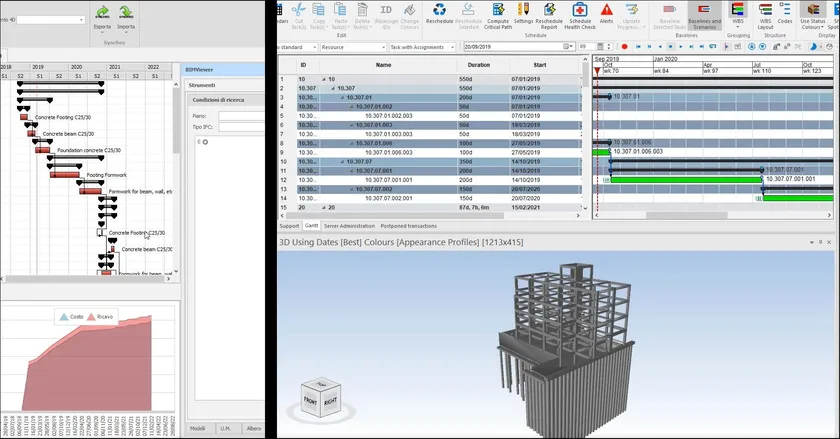Open the Schedule Health Check
The height and width of the screenshot is (439, 840).
[579, 12]
